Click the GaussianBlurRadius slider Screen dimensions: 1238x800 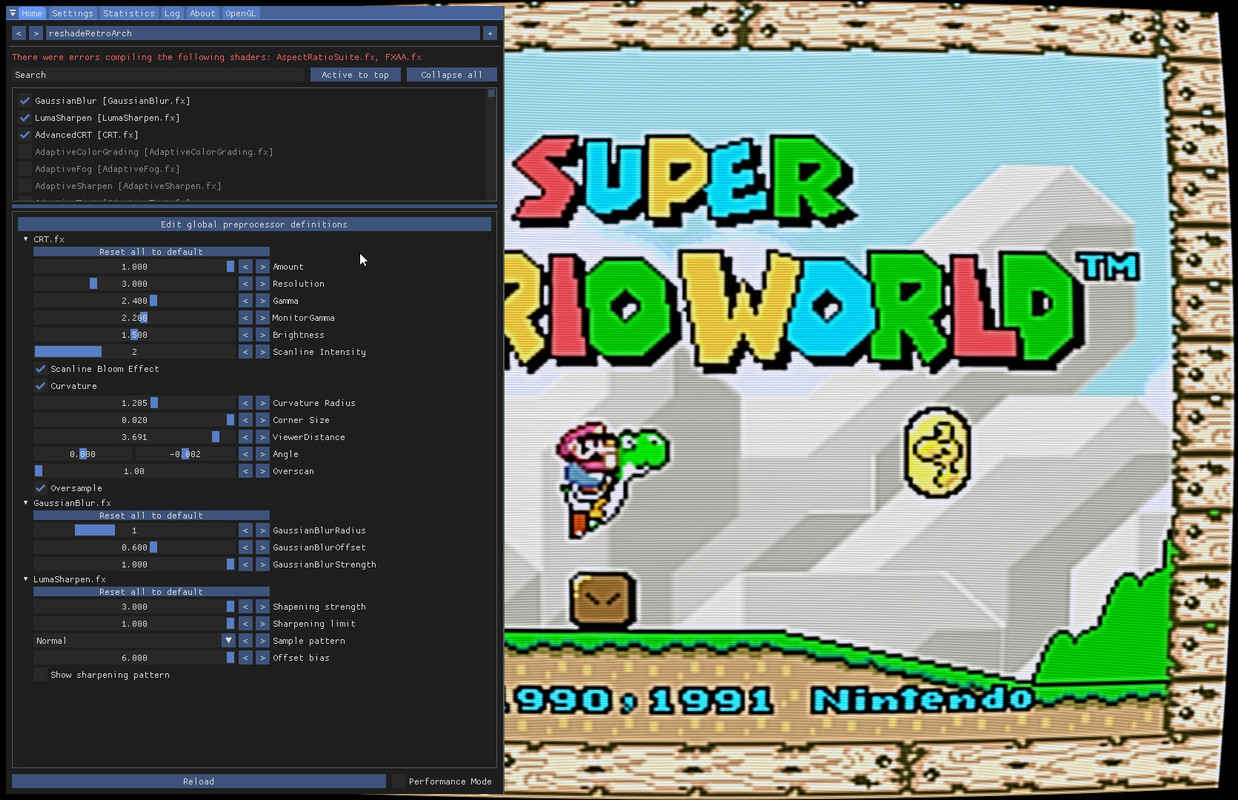click(134, 531)
